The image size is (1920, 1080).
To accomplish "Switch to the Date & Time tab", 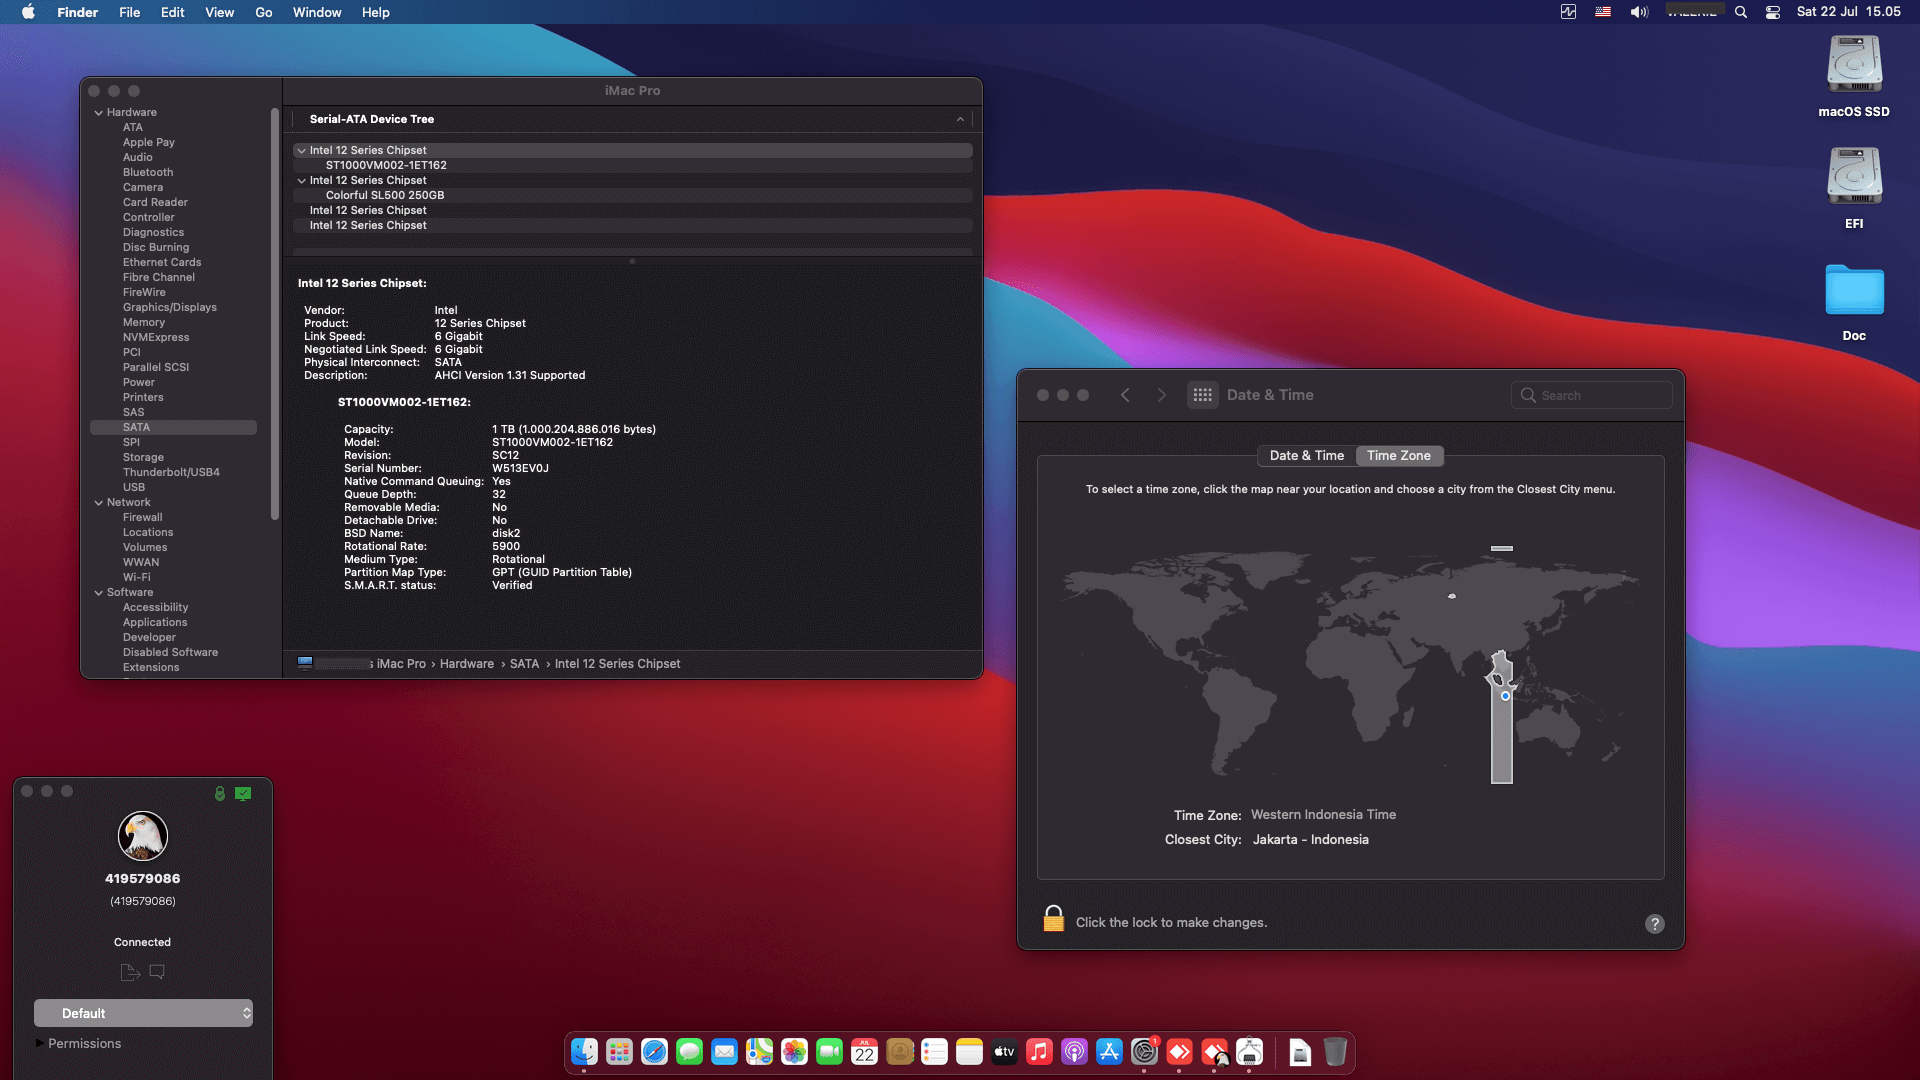I will (1306, 456).
